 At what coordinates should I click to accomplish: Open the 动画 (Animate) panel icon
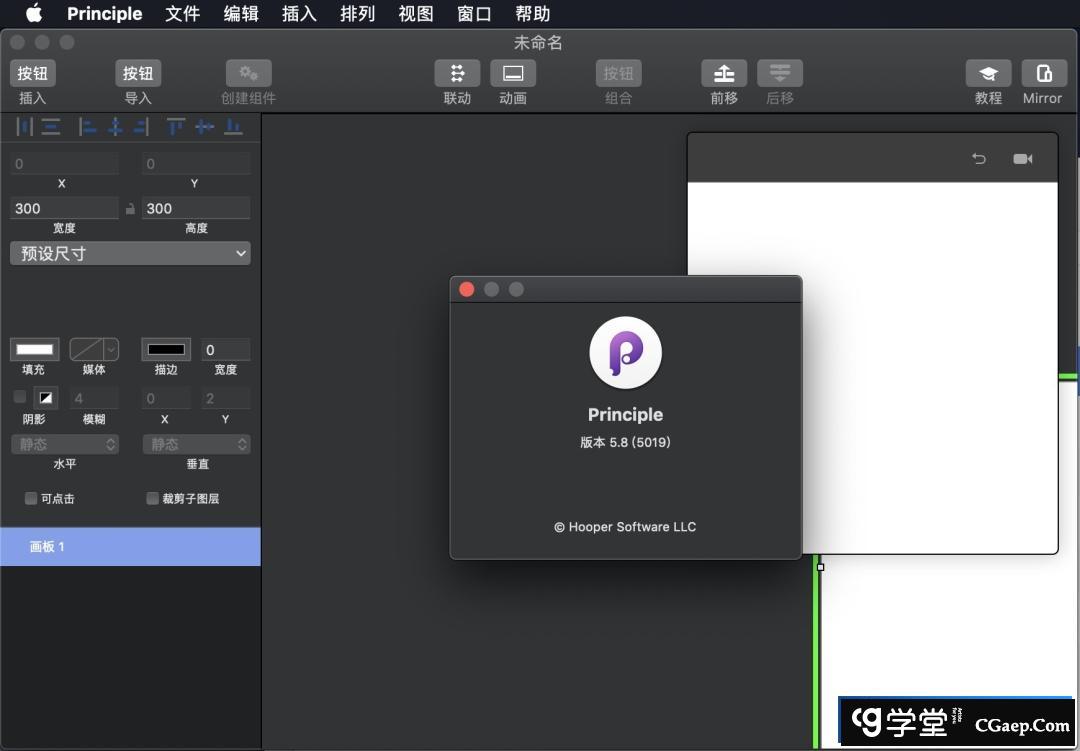513,73
